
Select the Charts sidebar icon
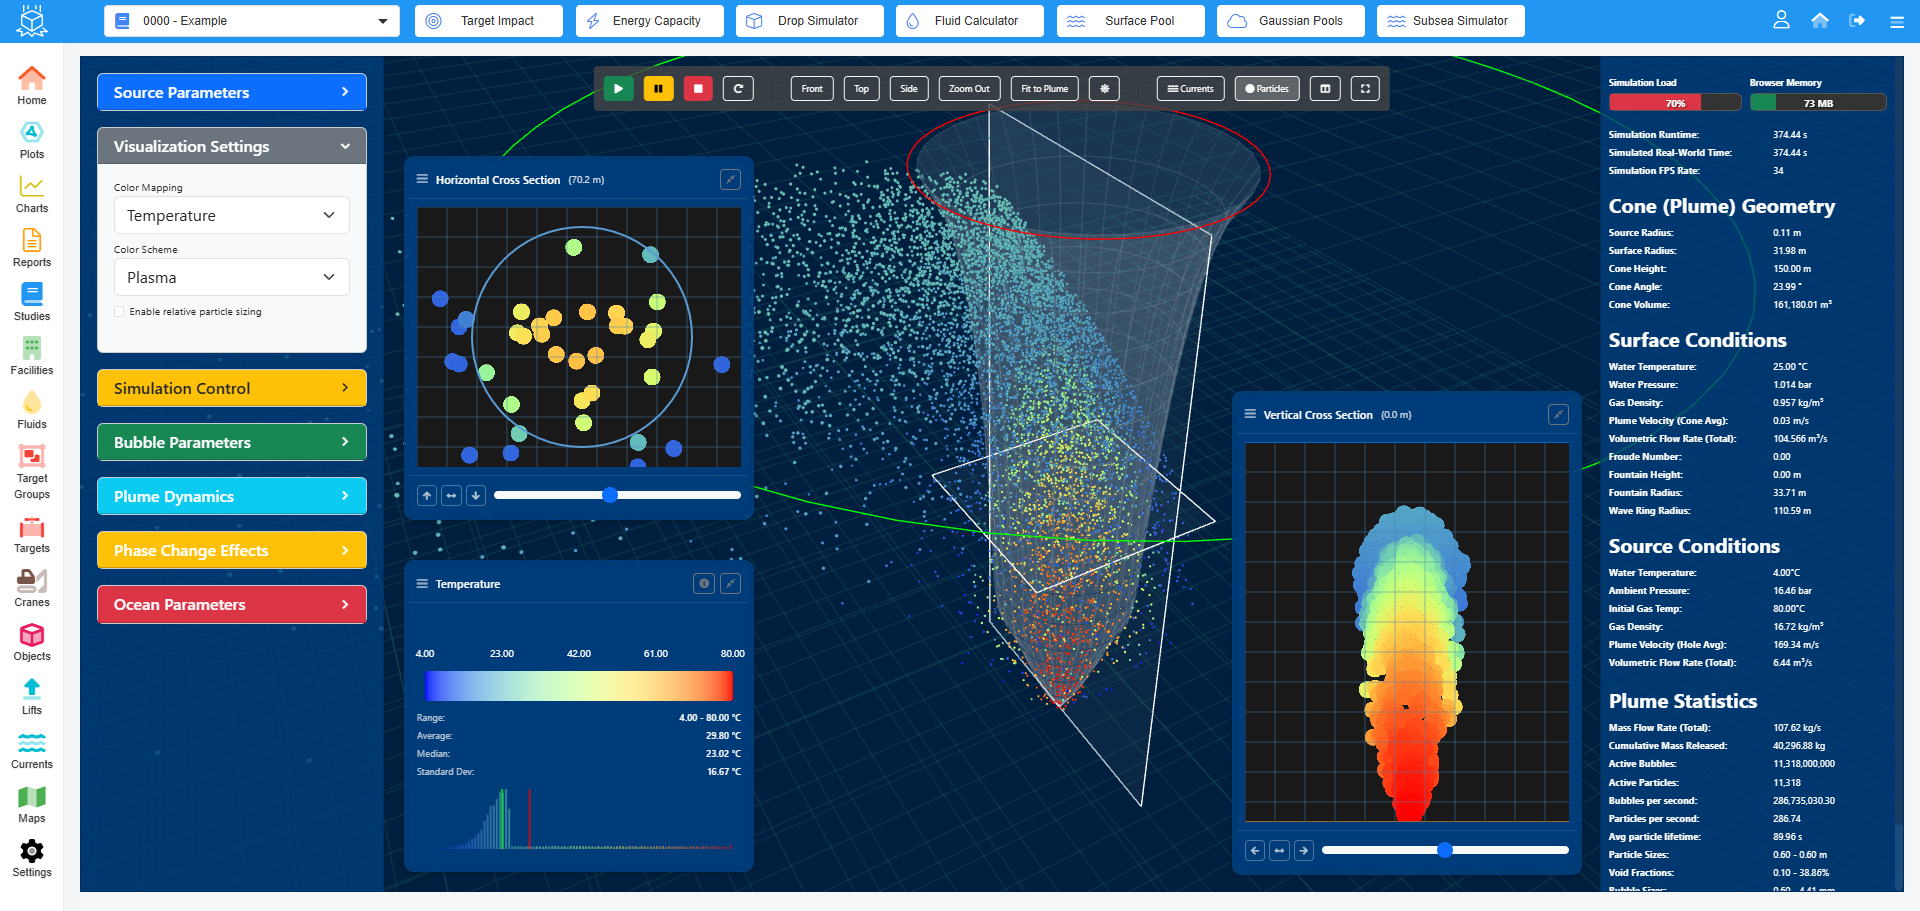[x=31, y=192]
